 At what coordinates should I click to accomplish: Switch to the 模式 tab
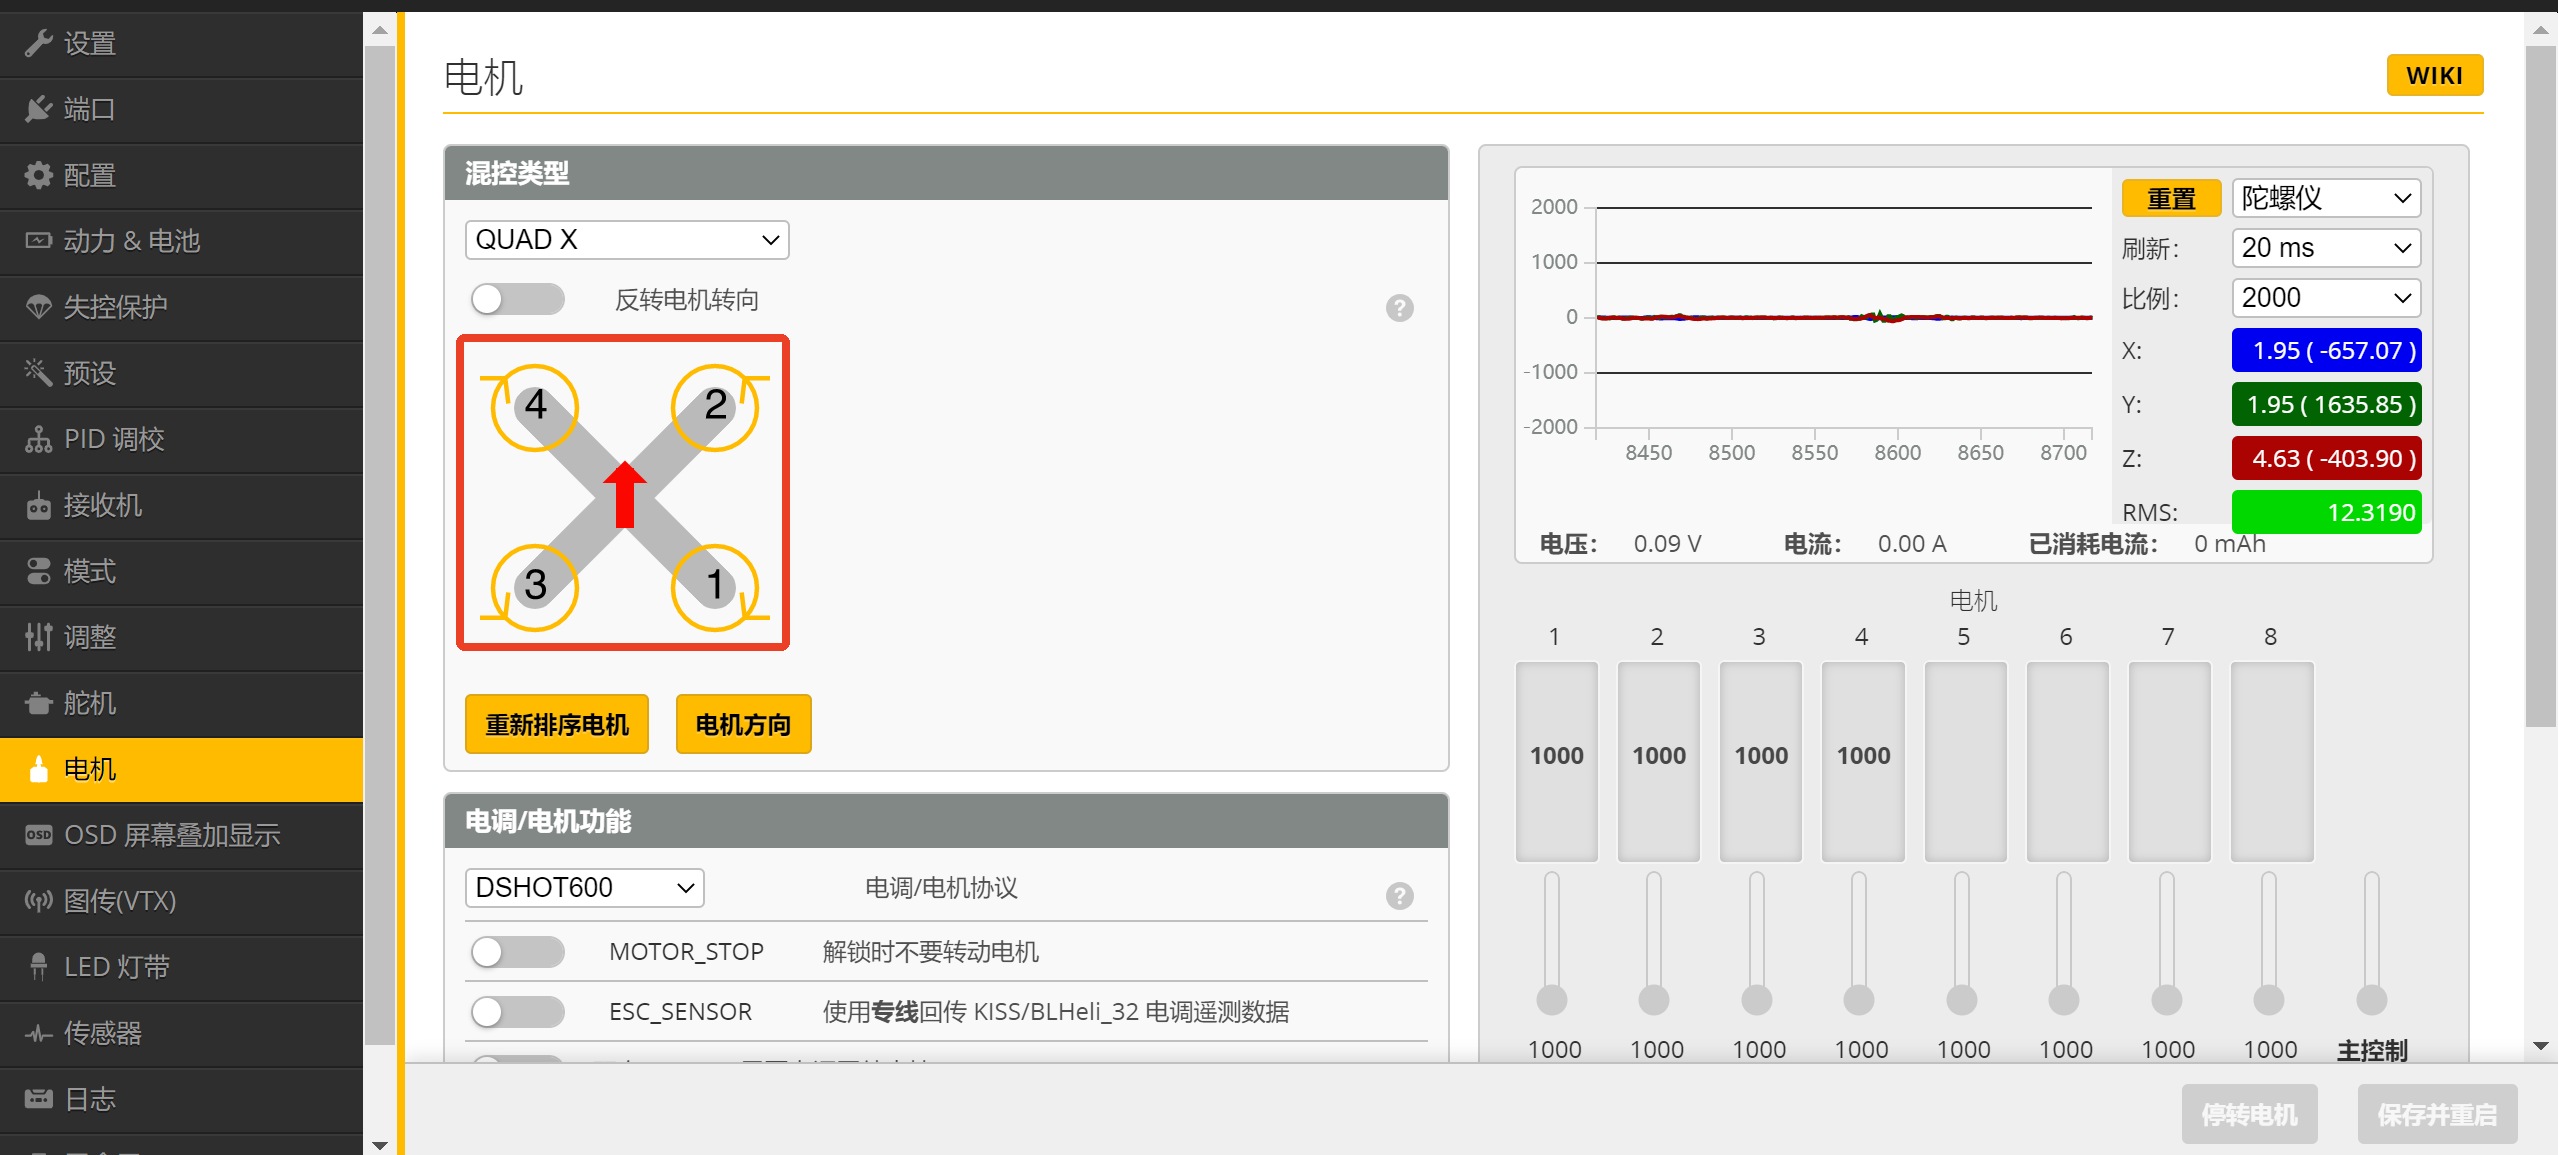pos(90,571)
